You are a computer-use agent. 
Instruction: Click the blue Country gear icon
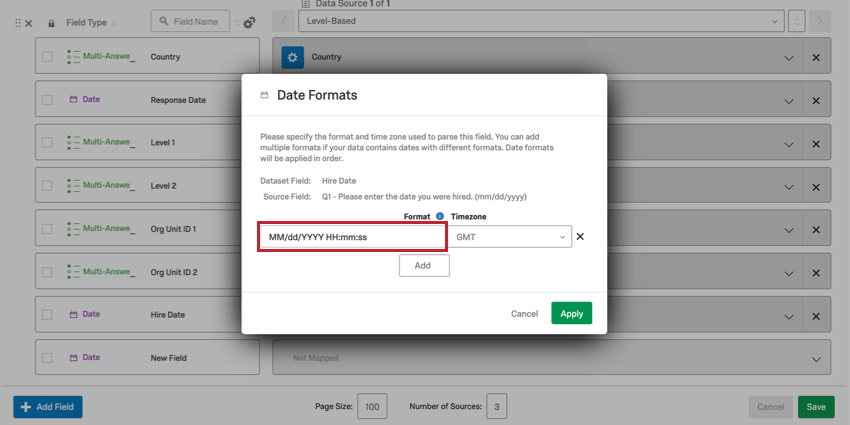click(293, 57)
